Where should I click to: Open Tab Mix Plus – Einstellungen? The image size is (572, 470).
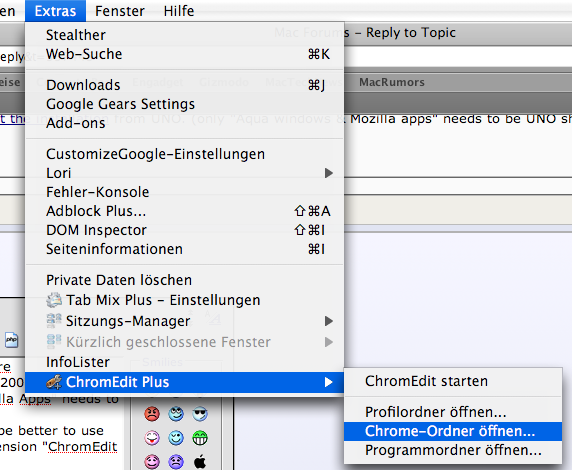coord(185,300)
